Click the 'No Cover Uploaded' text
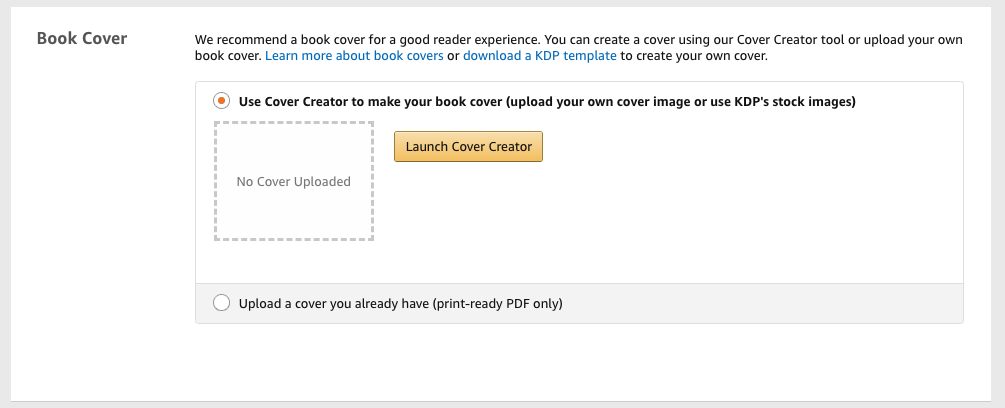 tap(293, 182)
